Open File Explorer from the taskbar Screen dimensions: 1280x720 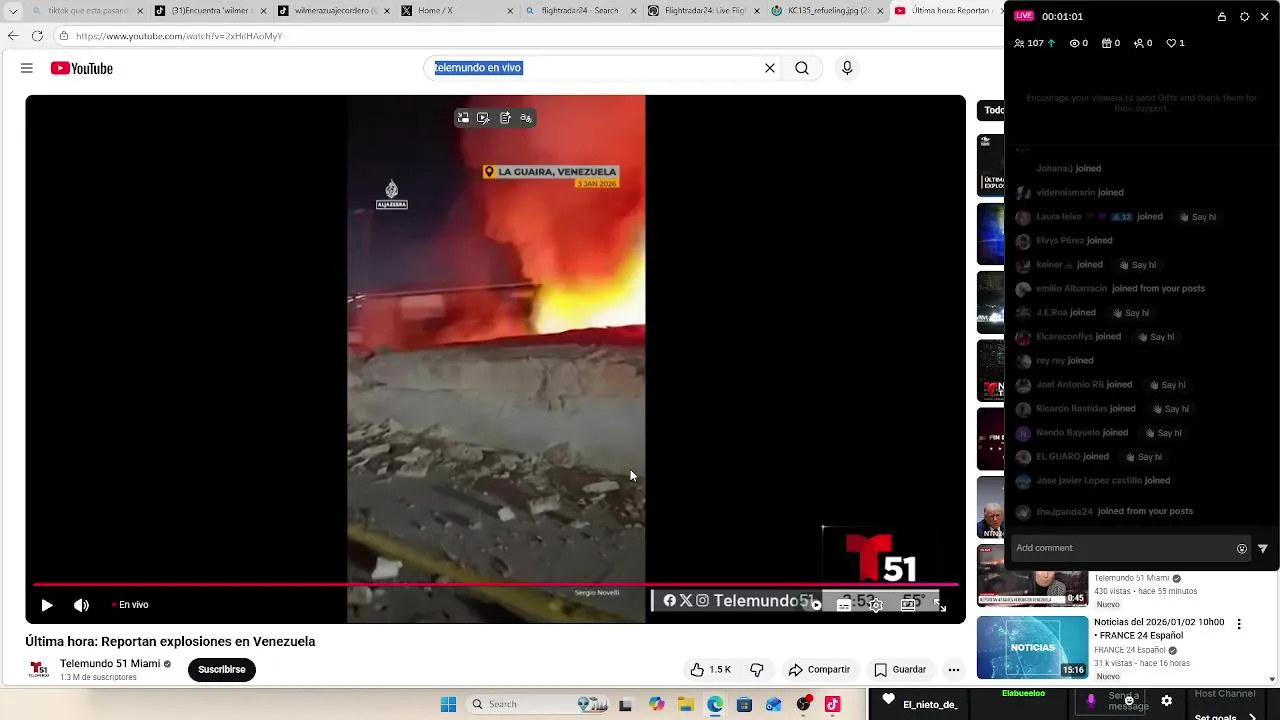686,704
